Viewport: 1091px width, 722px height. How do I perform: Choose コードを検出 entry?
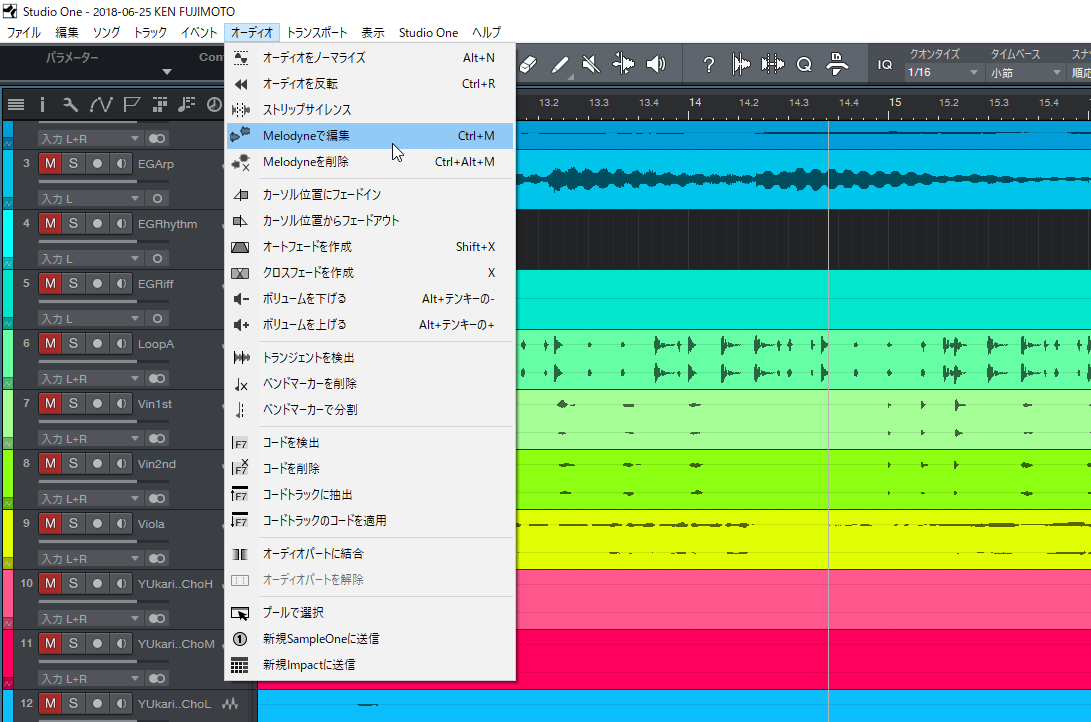pyautogui.click(x=369, y=442)
